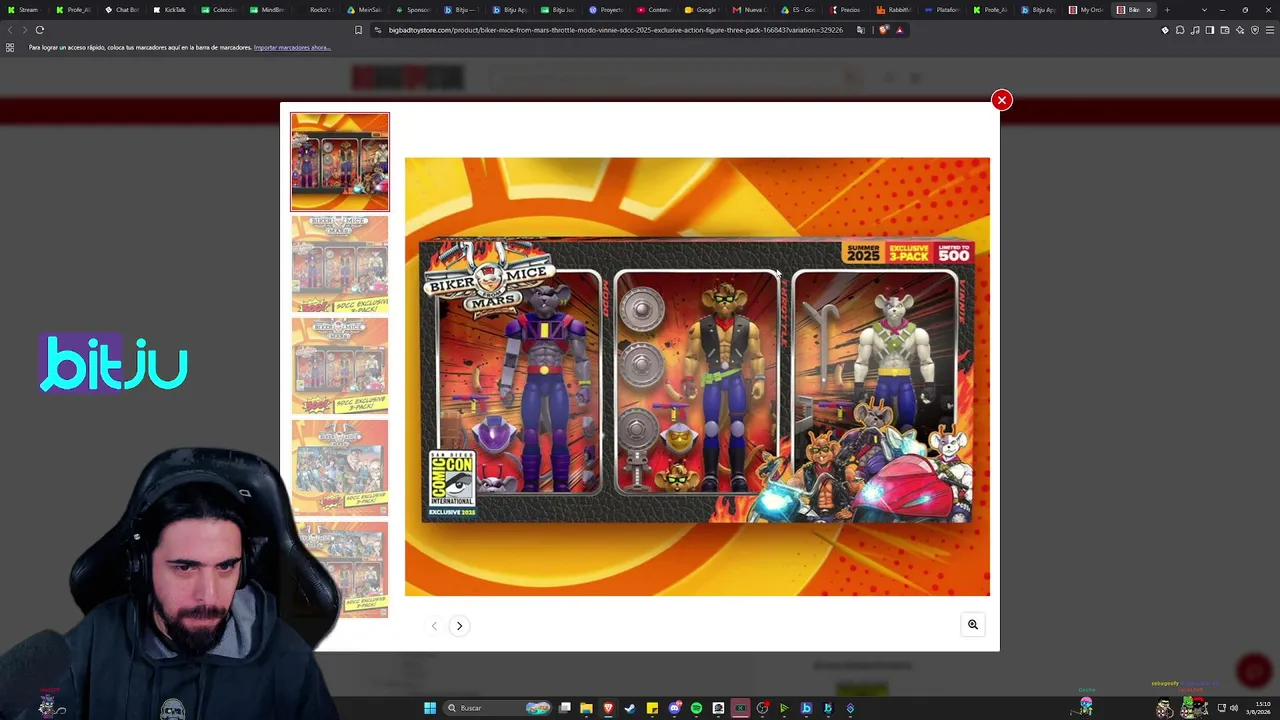The height and width of the screenshot is (720, 1280).
Task: Open Brave Shields panel in address bar
Action: coord(885,30)
